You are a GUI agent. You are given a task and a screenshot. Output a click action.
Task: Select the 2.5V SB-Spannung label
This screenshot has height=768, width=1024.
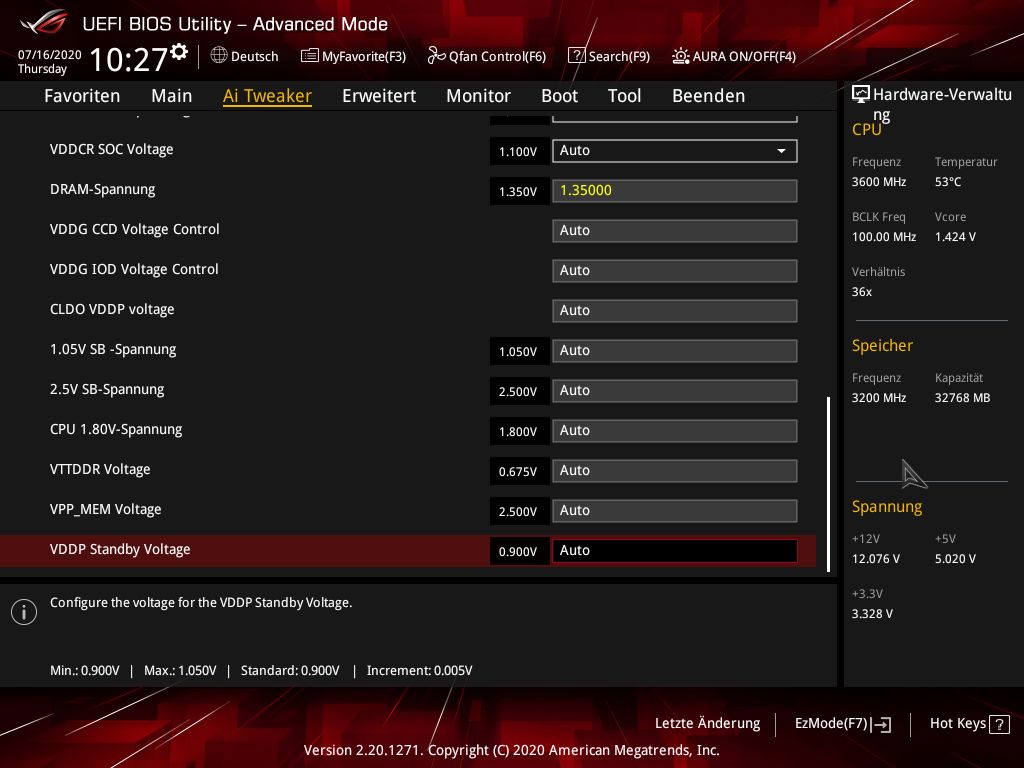[107, 389]
